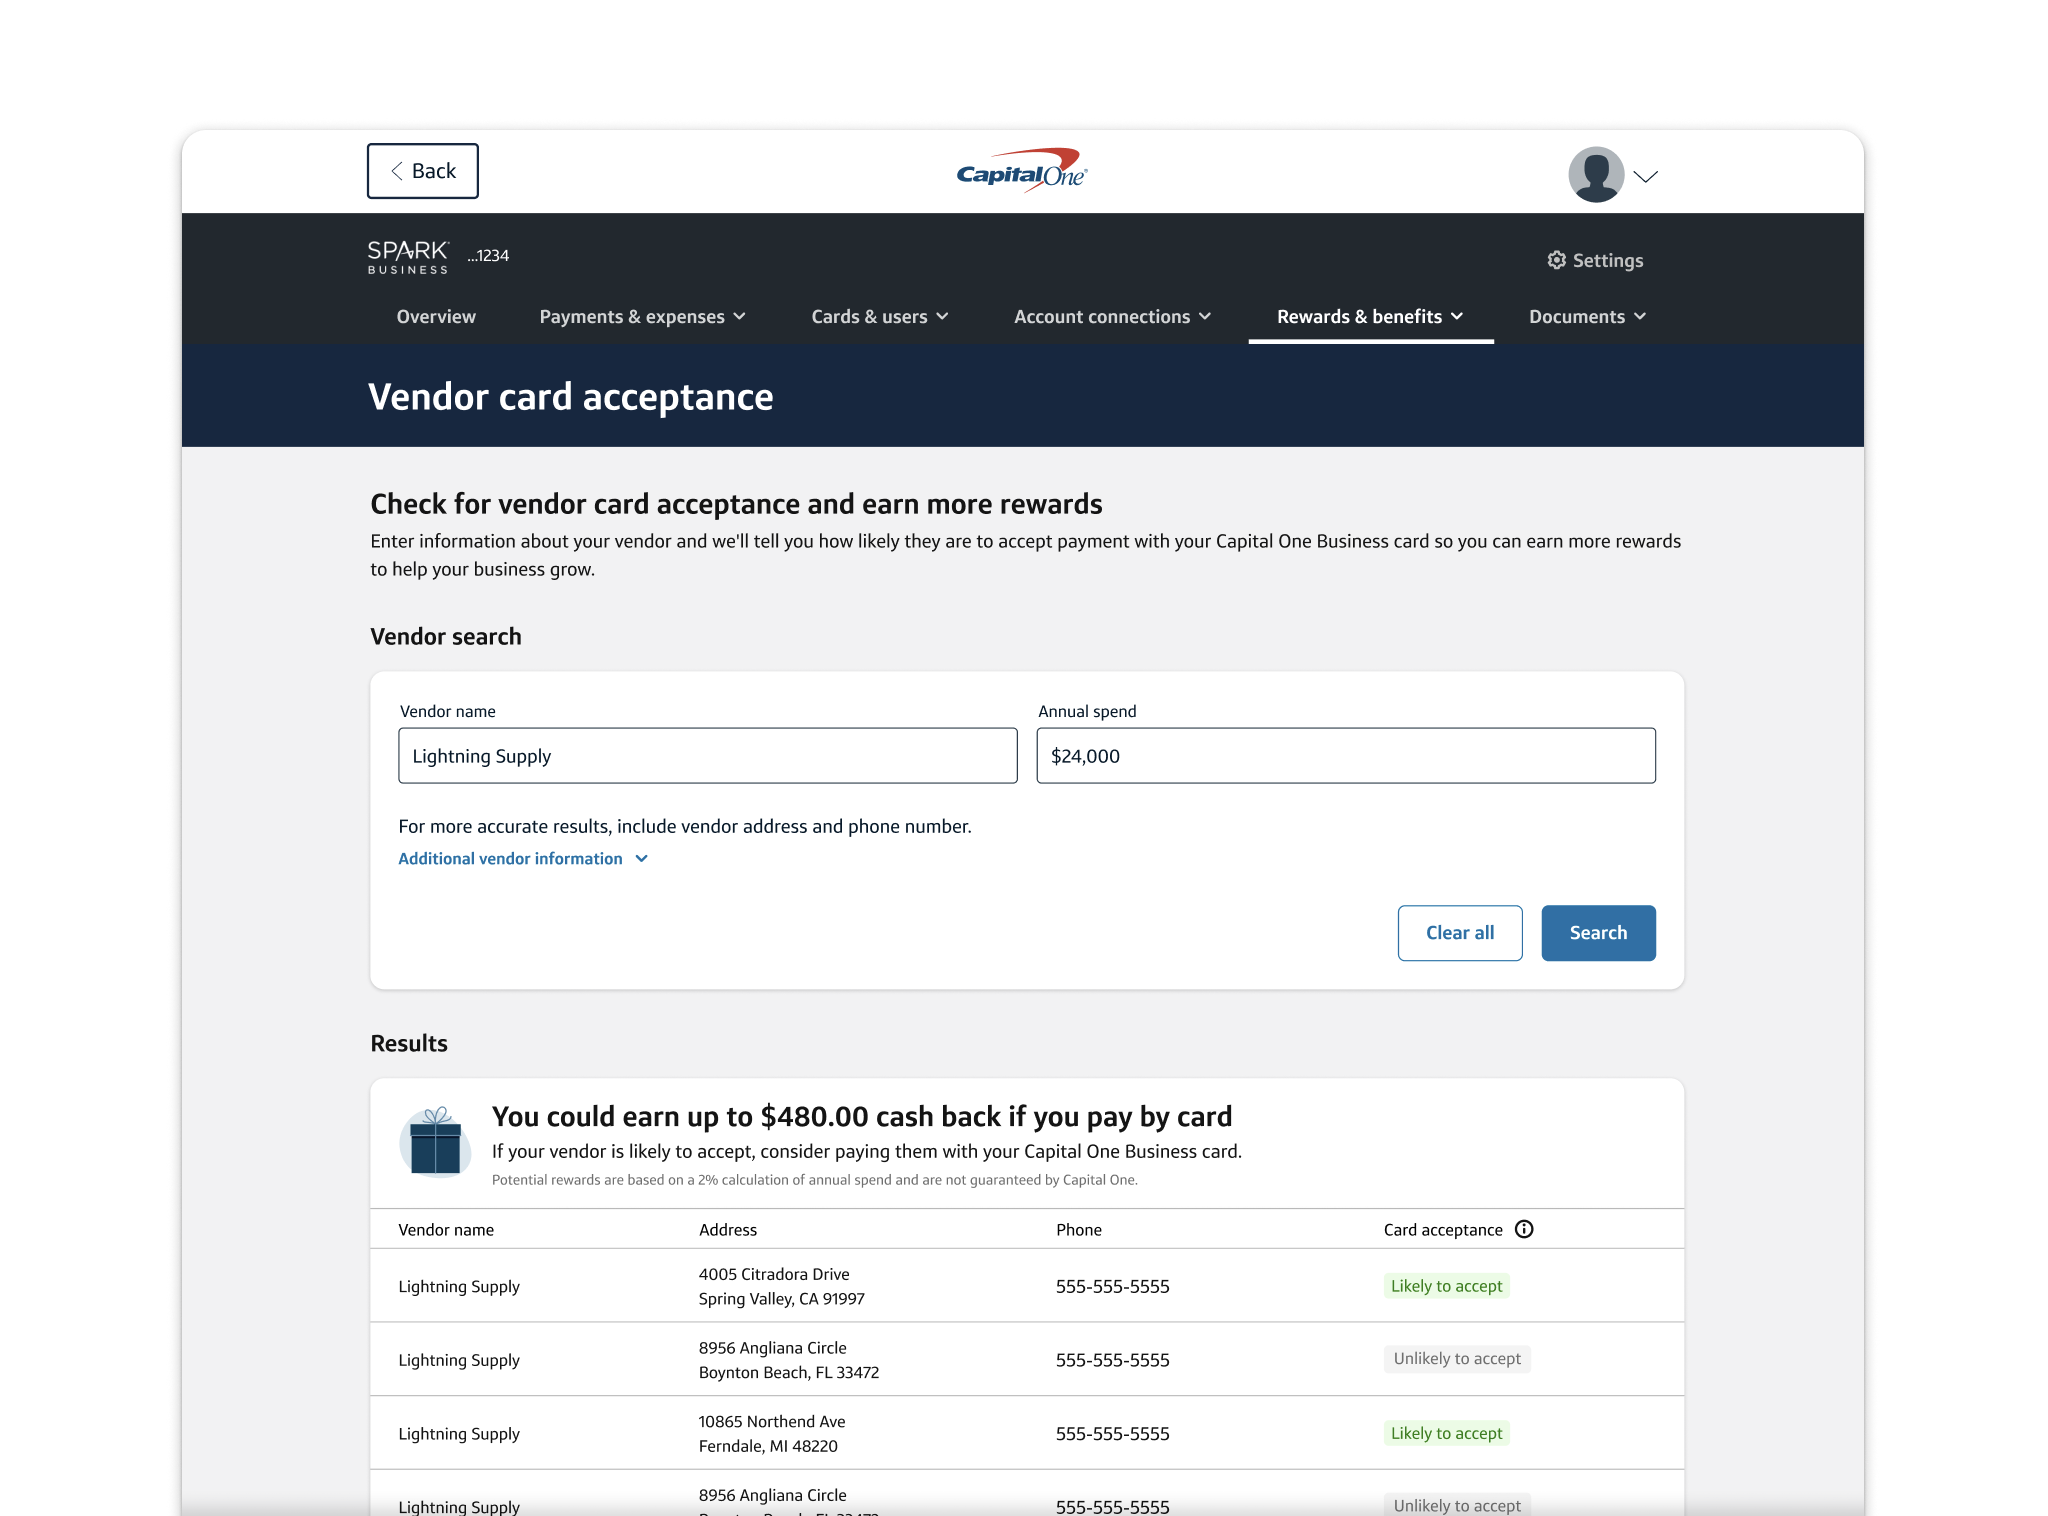Image resolution: width=2048 pixels, height=1516 pixels.
Task: Select the first Likely to accept badge
Action: (x=1446, y=1286)
